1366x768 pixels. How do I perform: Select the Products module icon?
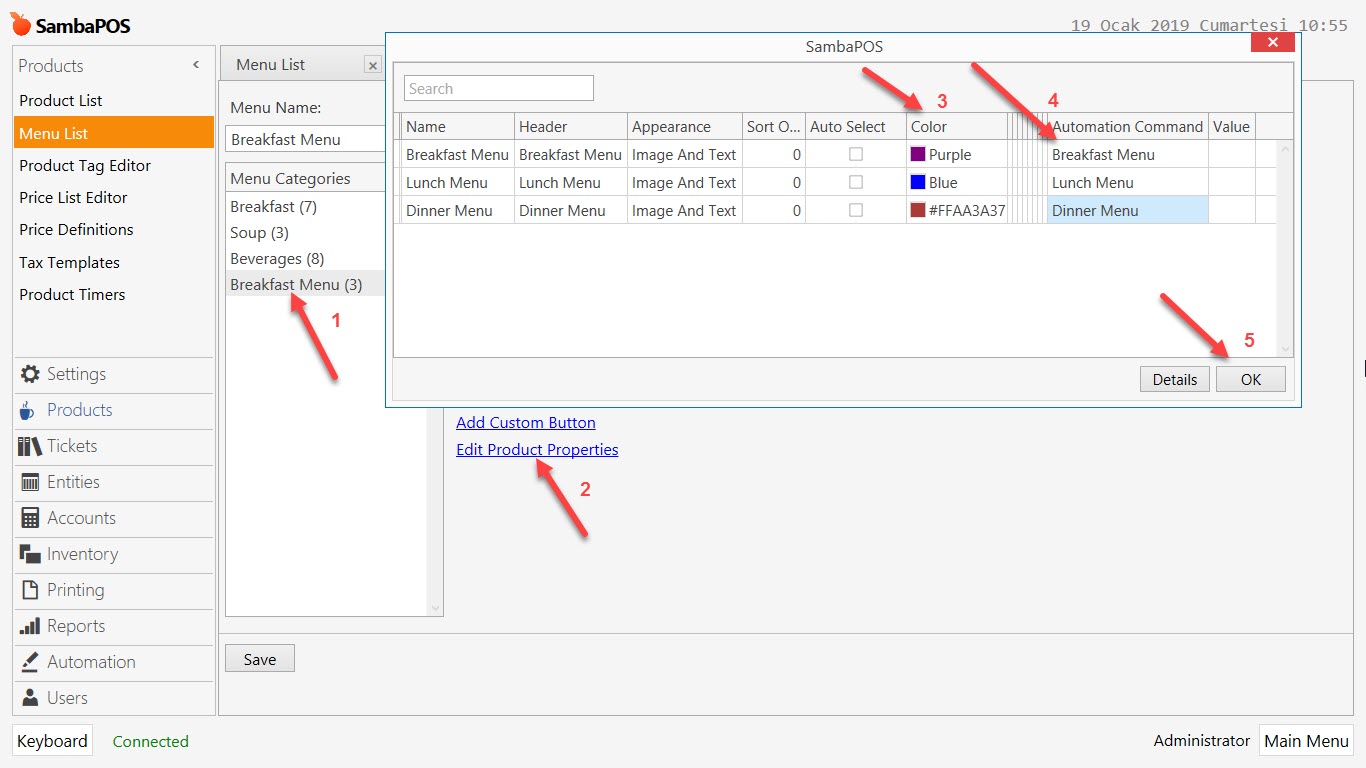77,410
